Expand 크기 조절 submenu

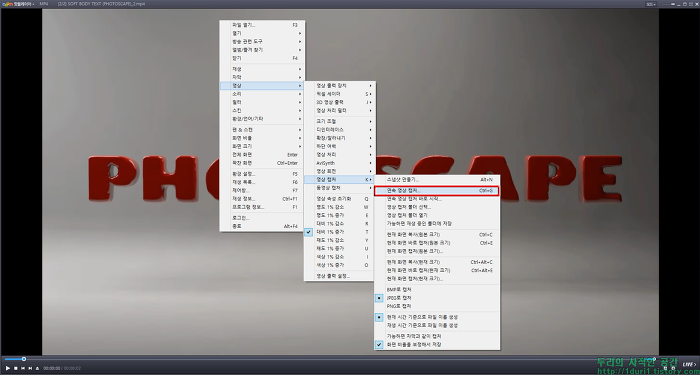[339, 121]
